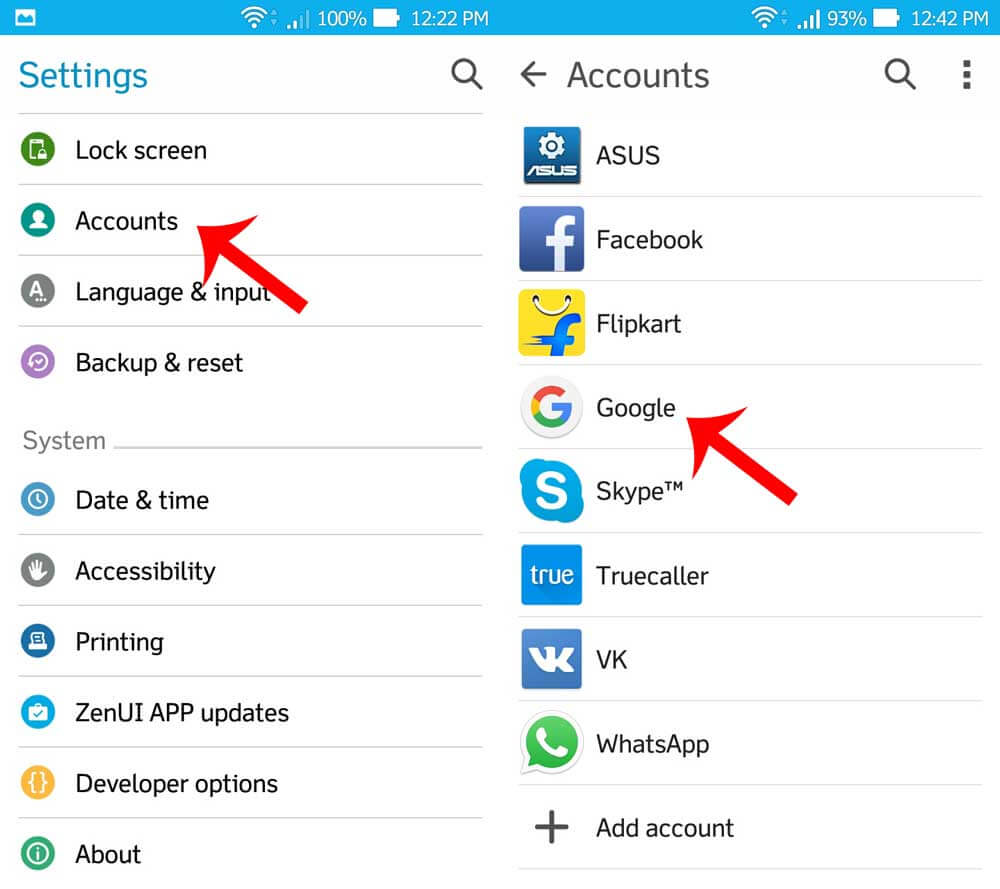Tap the plus icon to add account
Image resolution: width=1000 pixels, height=889 pixels.
[x=551, y=828]
